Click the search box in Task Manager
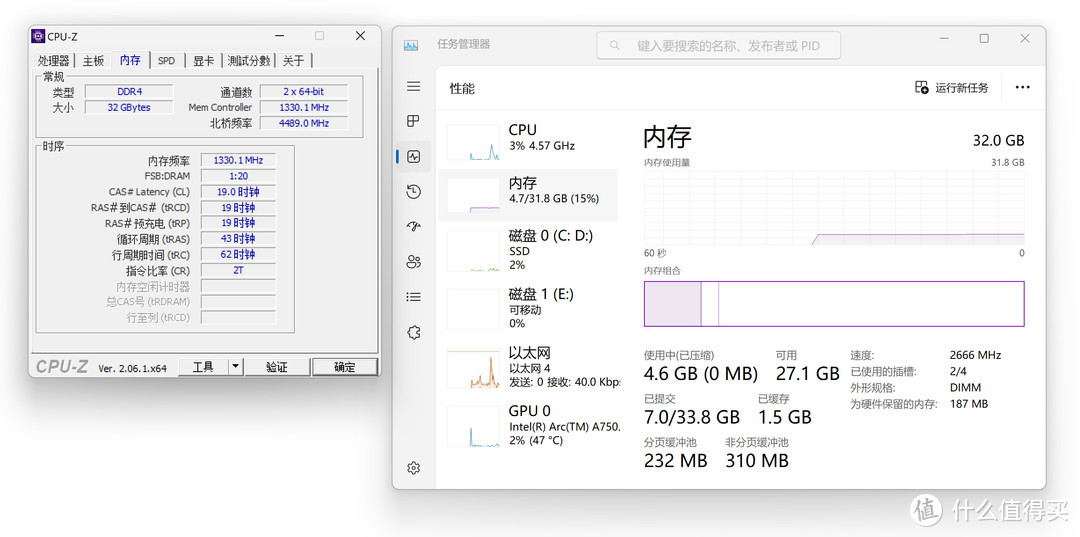Viewport: 1080px width, 537px height. pyautogui.click(x=719, y=46)
